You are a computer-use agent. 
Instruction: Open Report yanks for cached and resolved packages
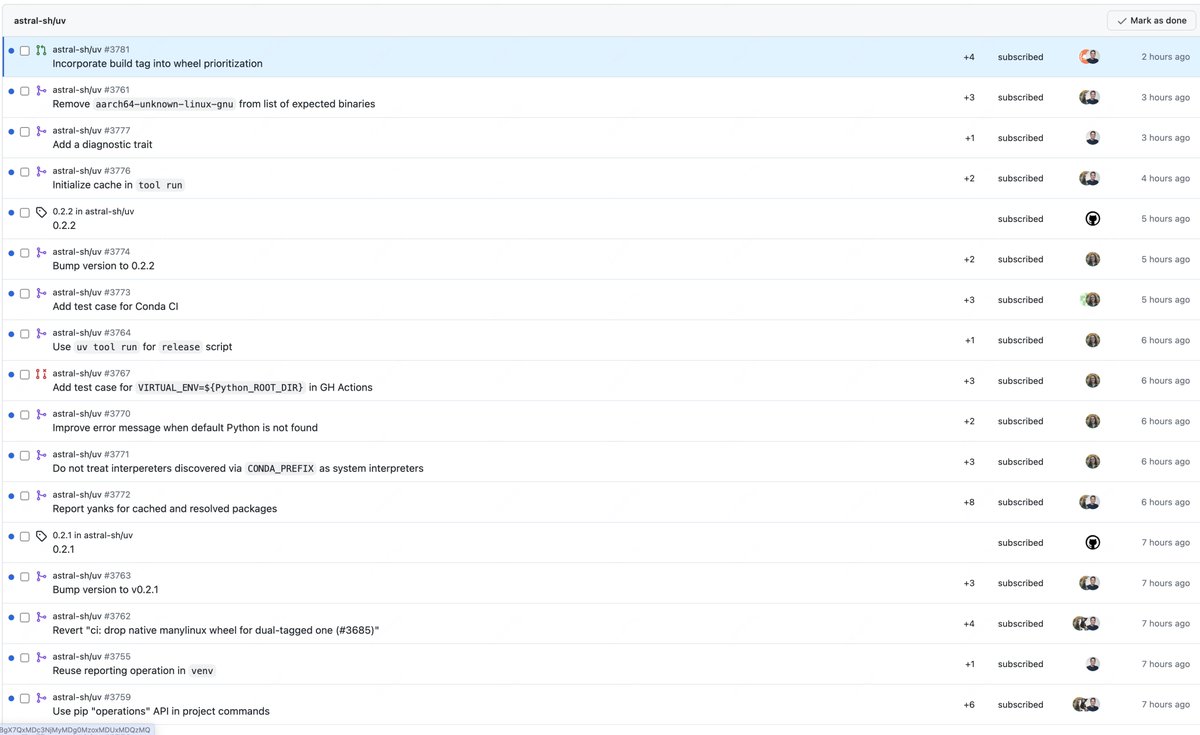click(x=165, y=509)
